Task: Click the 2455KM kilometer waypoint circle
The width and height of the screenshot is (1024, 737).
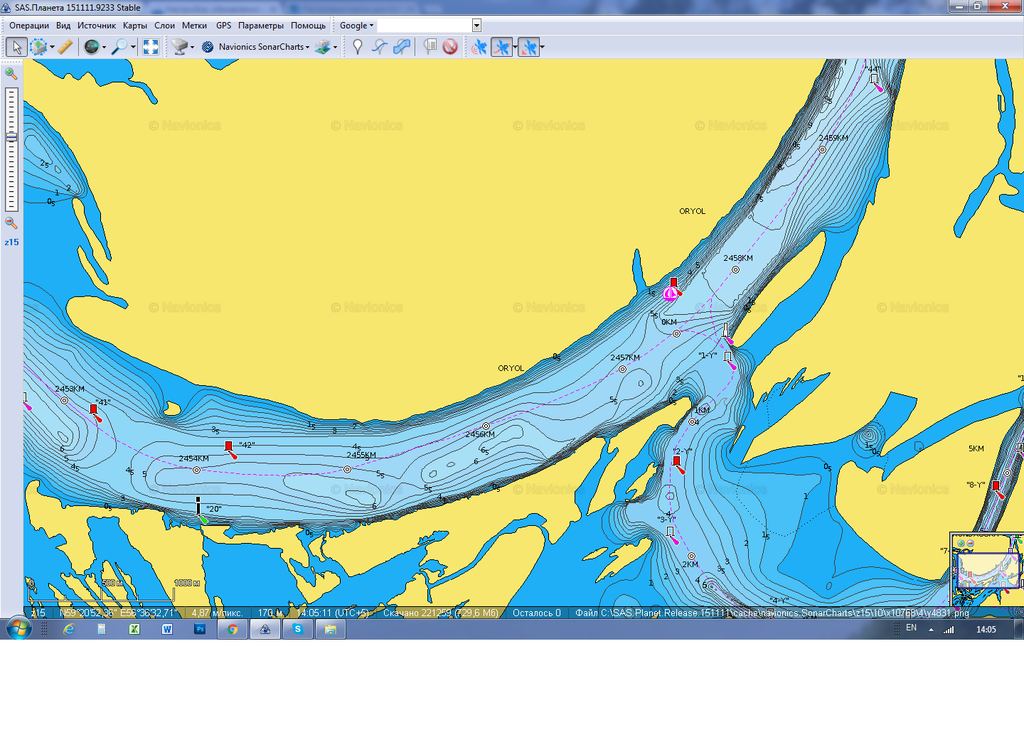Action: (x=347, y=469)
